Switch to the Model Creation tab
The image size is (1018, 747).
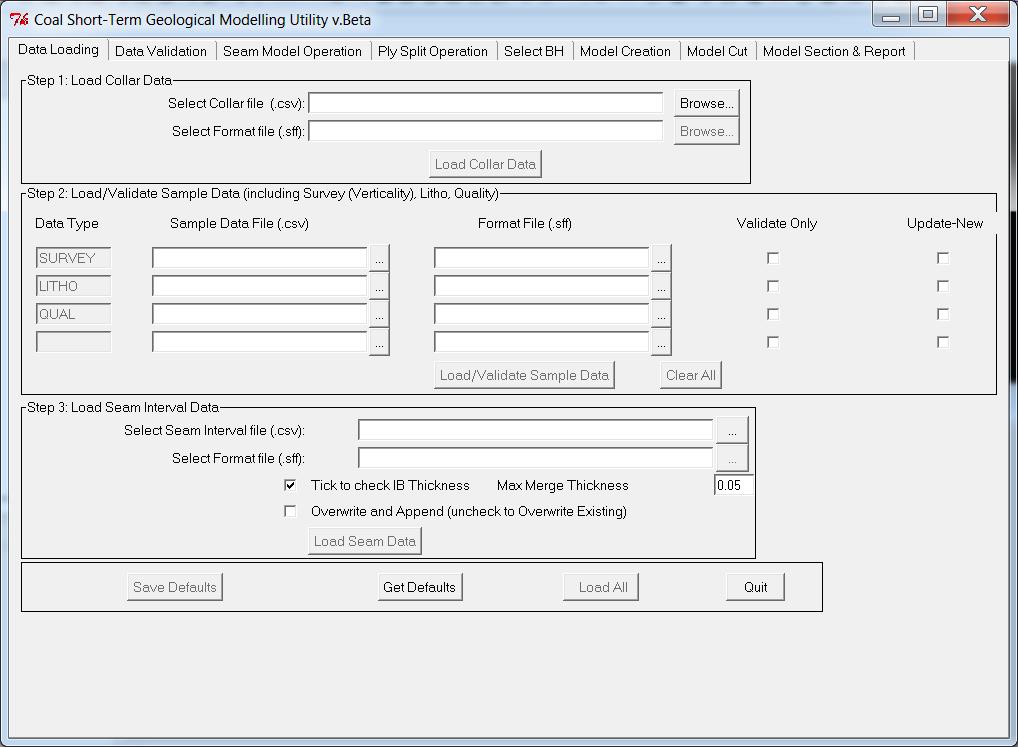pos(625,49)
